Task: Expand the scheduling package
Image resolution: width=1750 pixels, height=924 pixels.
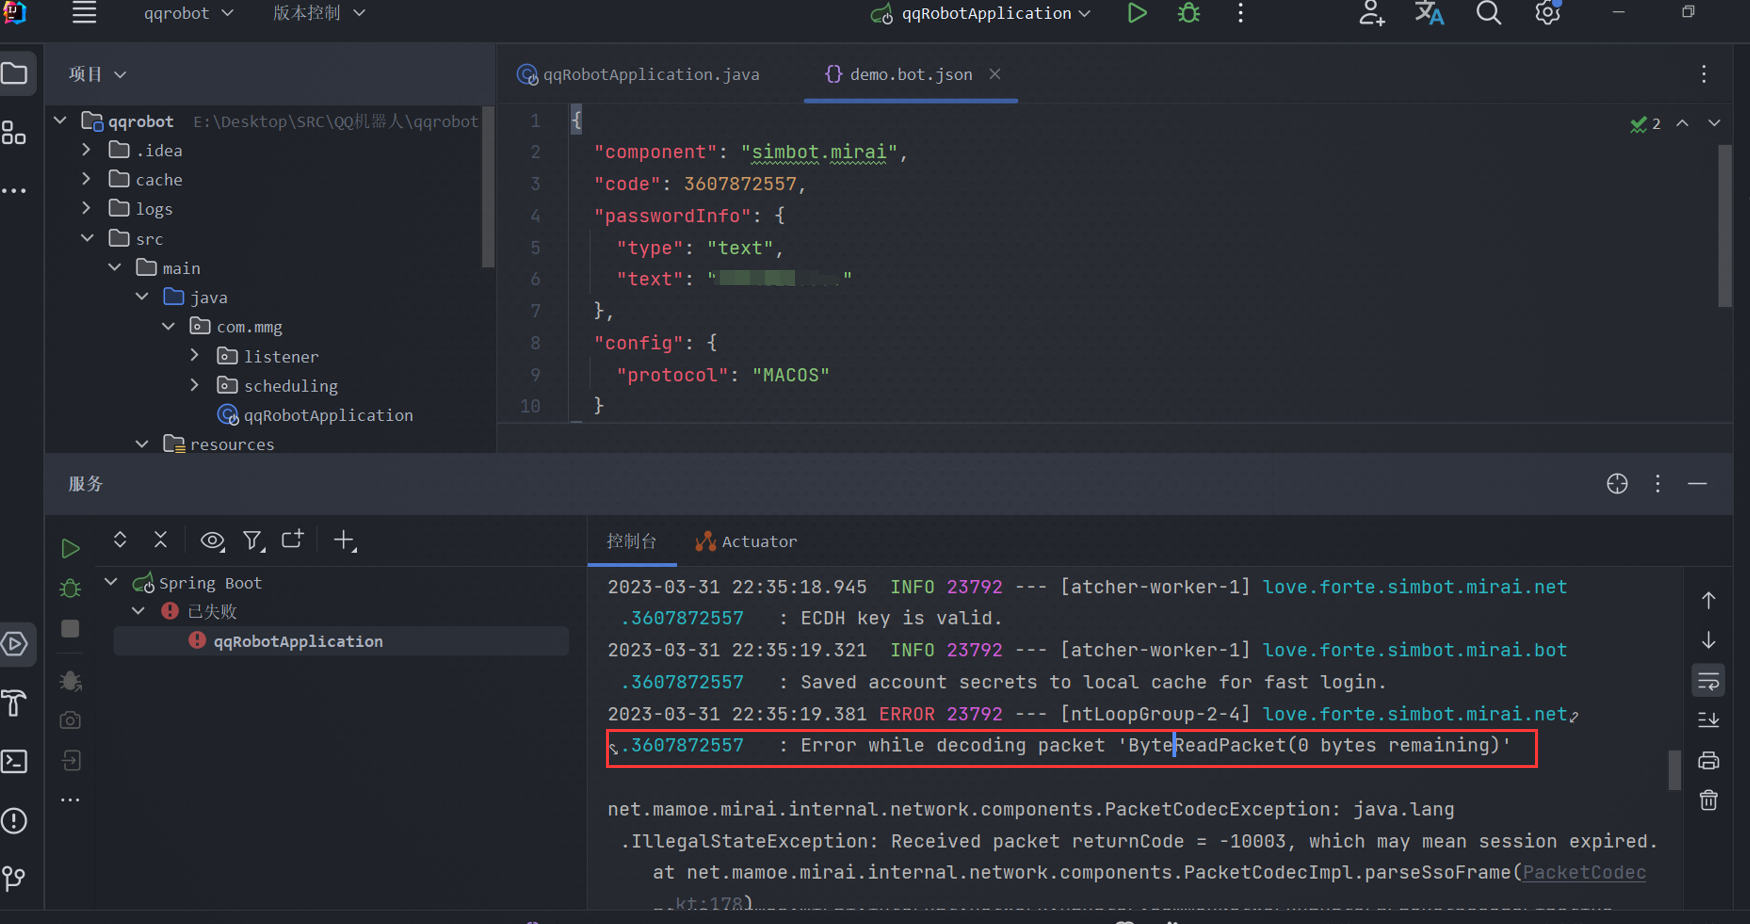Action: 196,385
